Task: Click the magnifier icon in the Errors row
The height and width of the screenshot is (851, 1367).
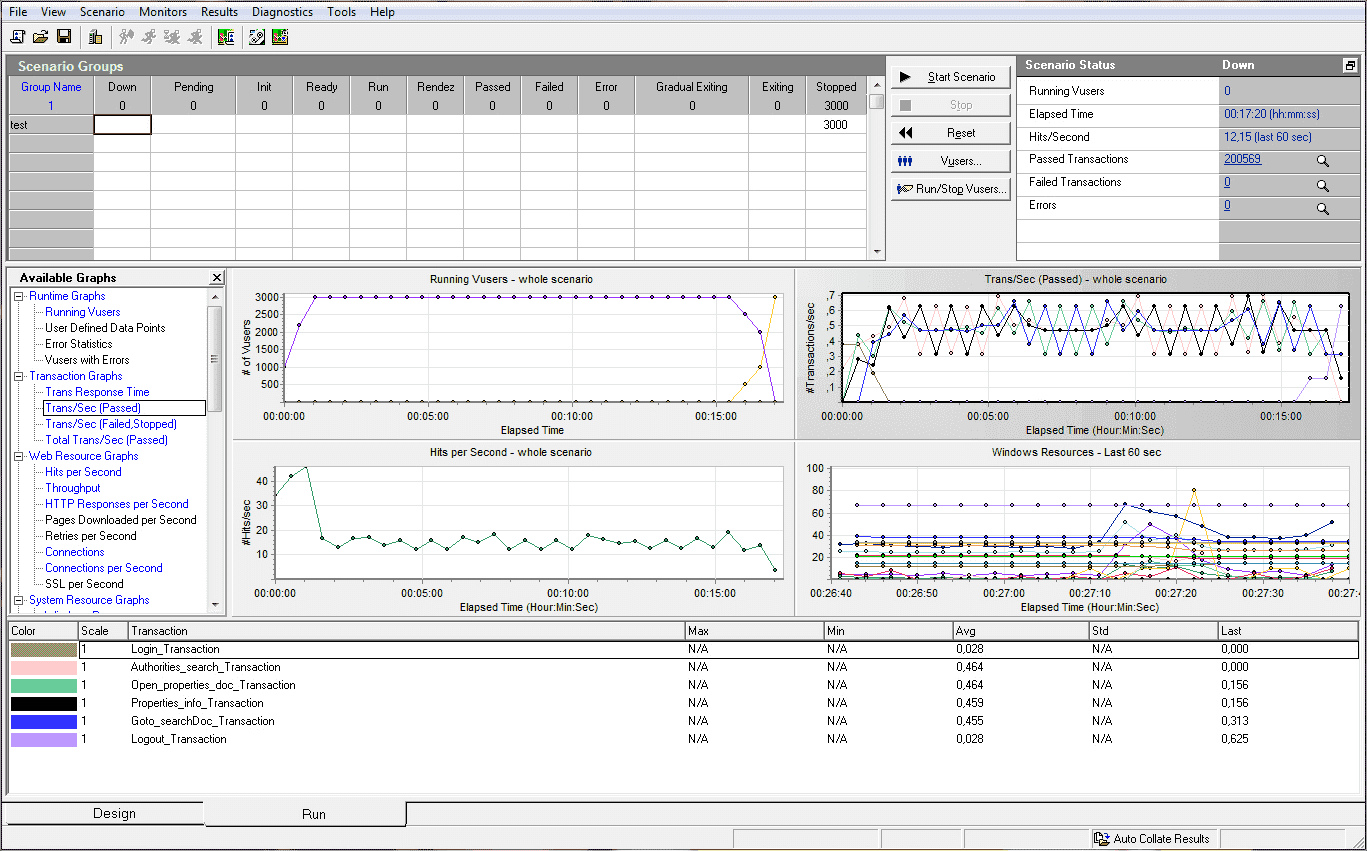Action: [1322, 209]
